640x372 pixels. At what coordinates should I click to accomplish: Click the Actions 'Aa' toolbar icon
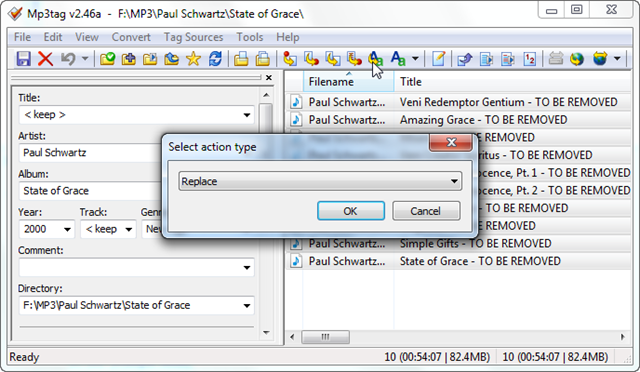click(x=398, y=59)
